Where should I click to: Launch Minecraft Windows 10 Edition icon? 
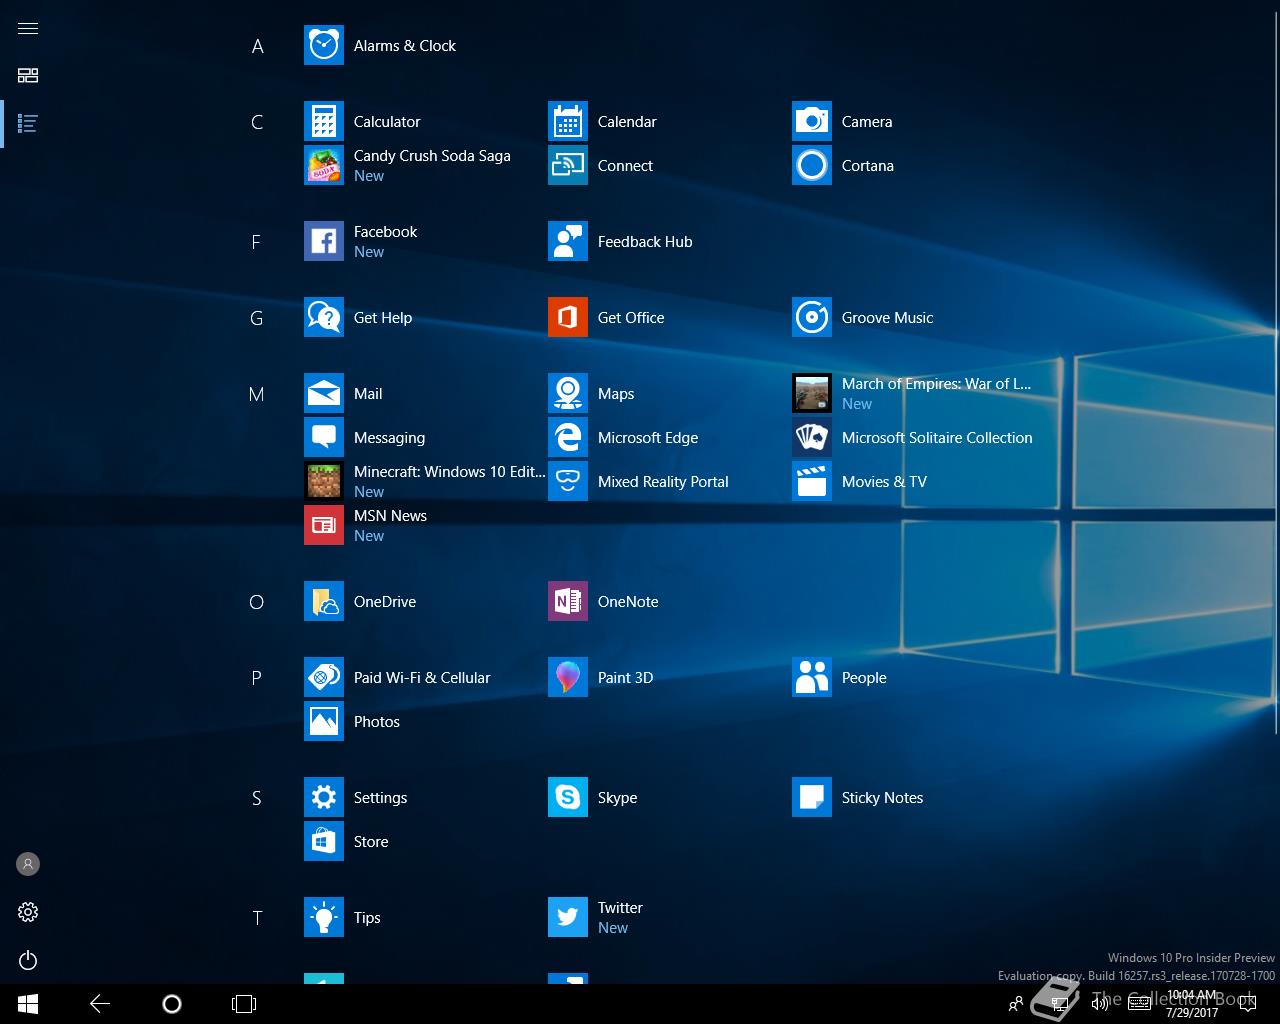[x=324, y=482]
